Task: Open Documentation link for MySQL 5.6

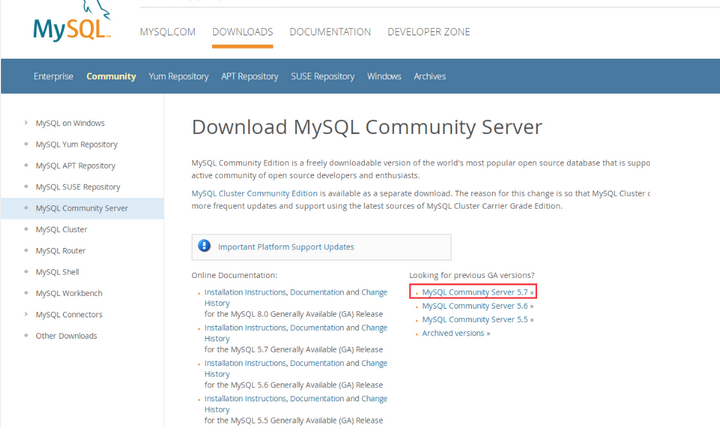Action: (x=317, y=363)
